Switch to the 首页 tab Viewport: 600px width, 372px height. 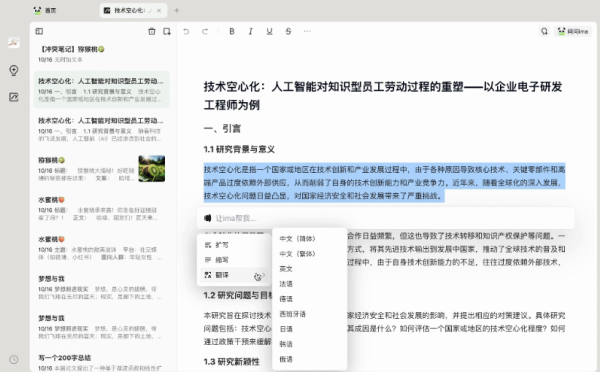point(45,10)
